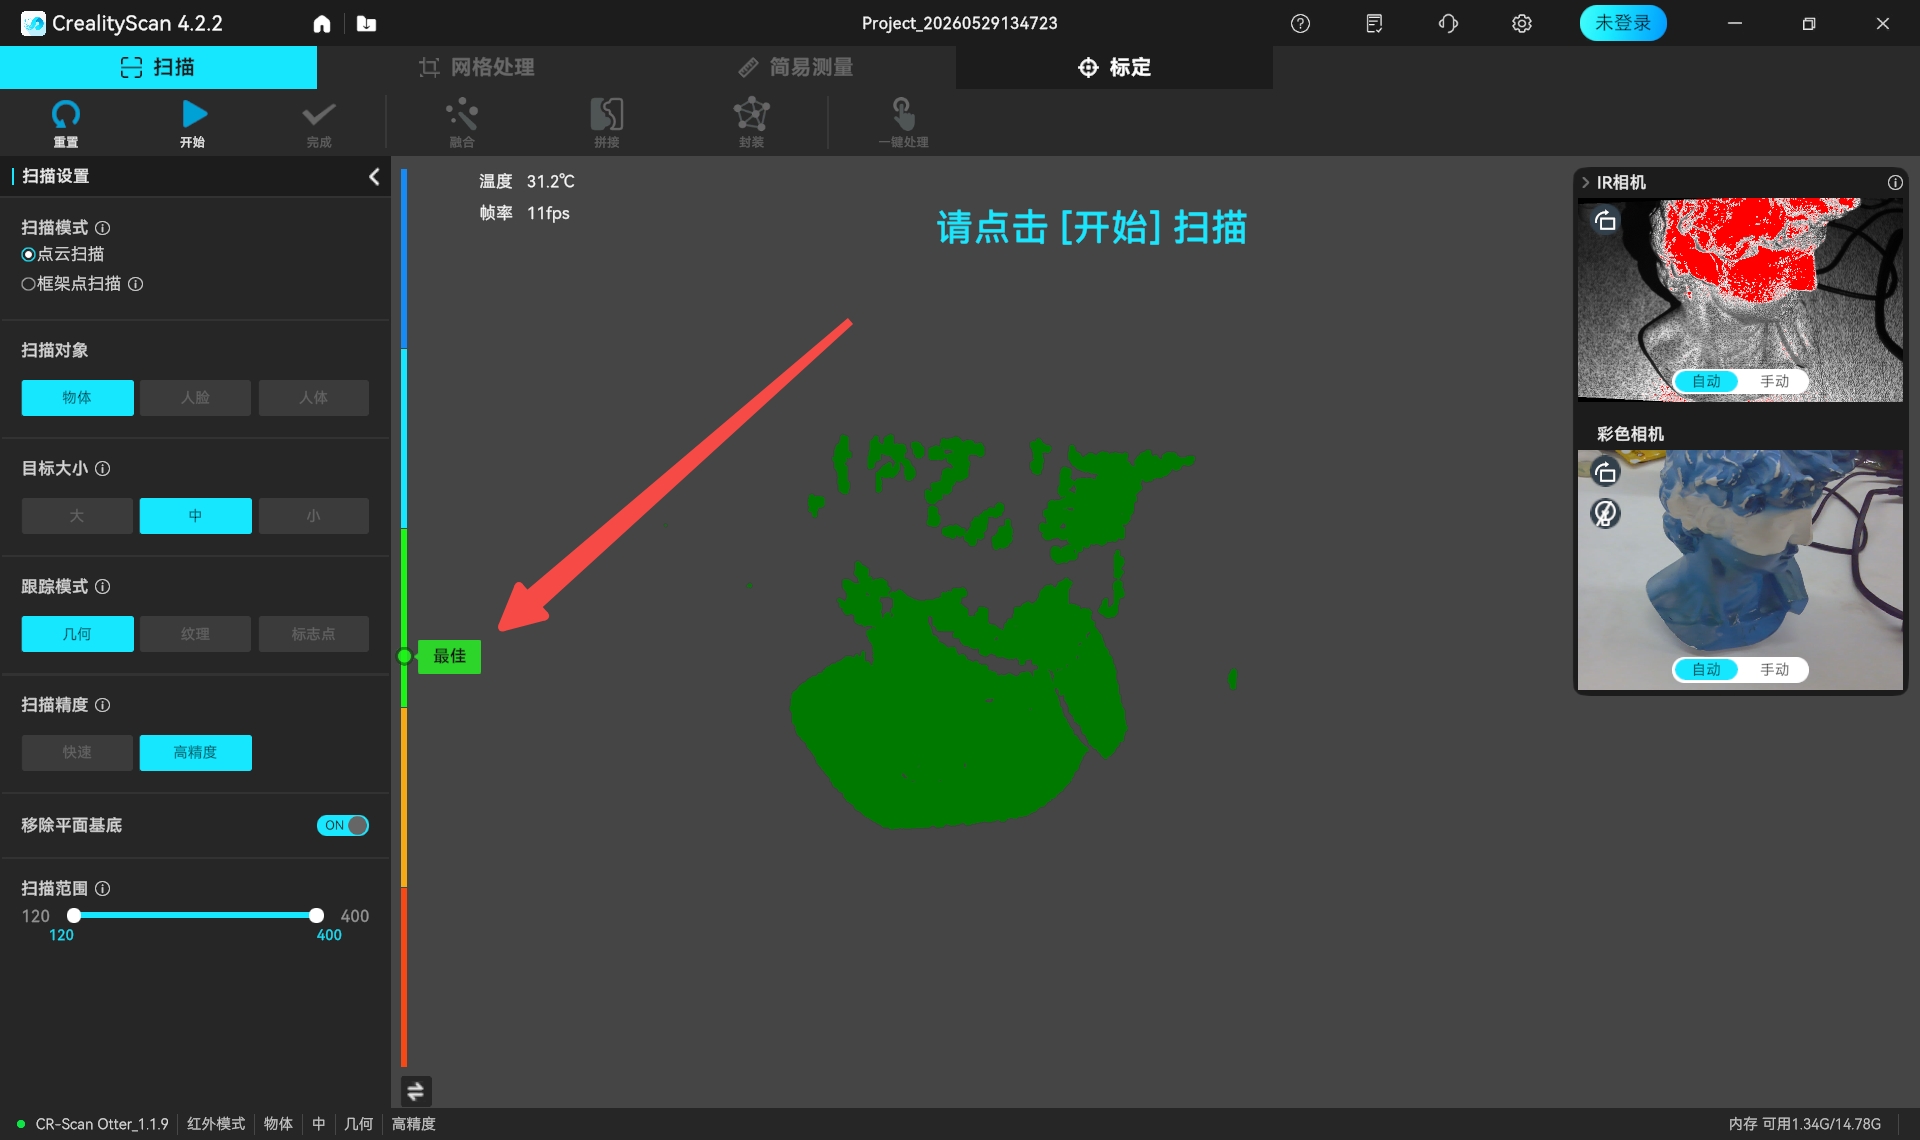Screen dimensions: 1920x1140
Task: Click the info icon beside 跟踪模式
Action: tap(102, 586)
